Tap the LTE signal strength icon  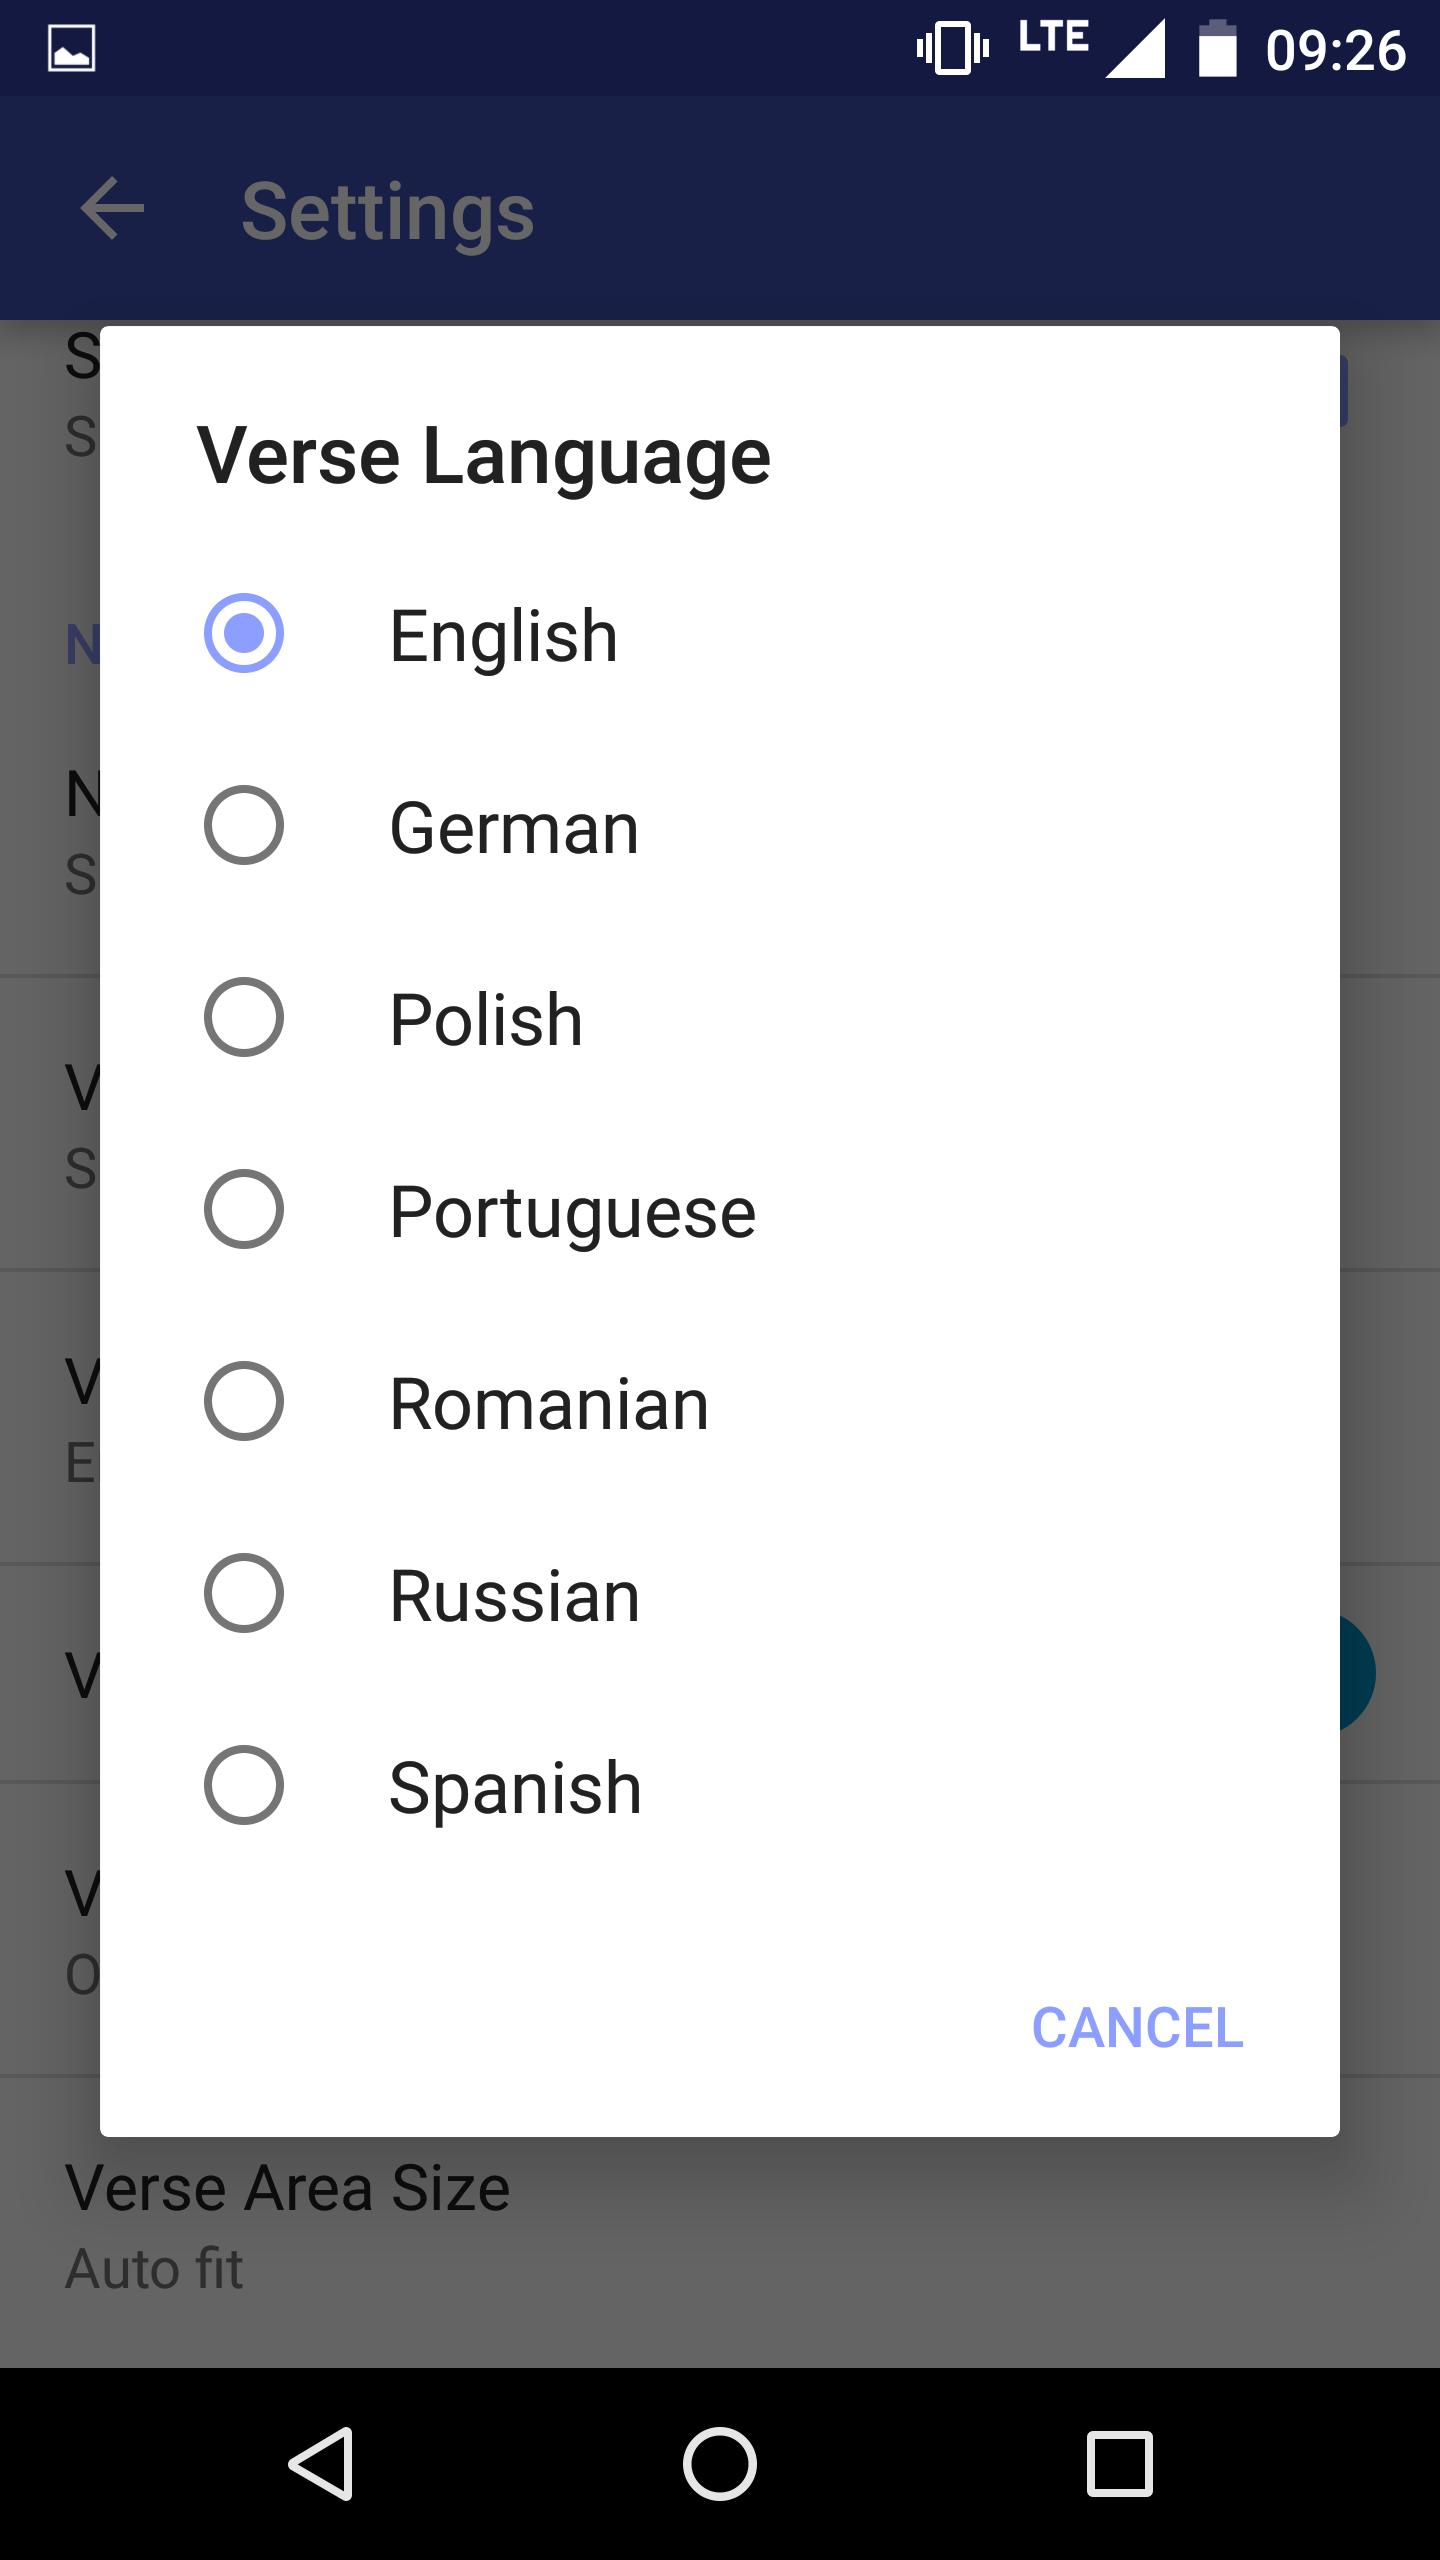pyautogui.click(x=1094, y=48)
